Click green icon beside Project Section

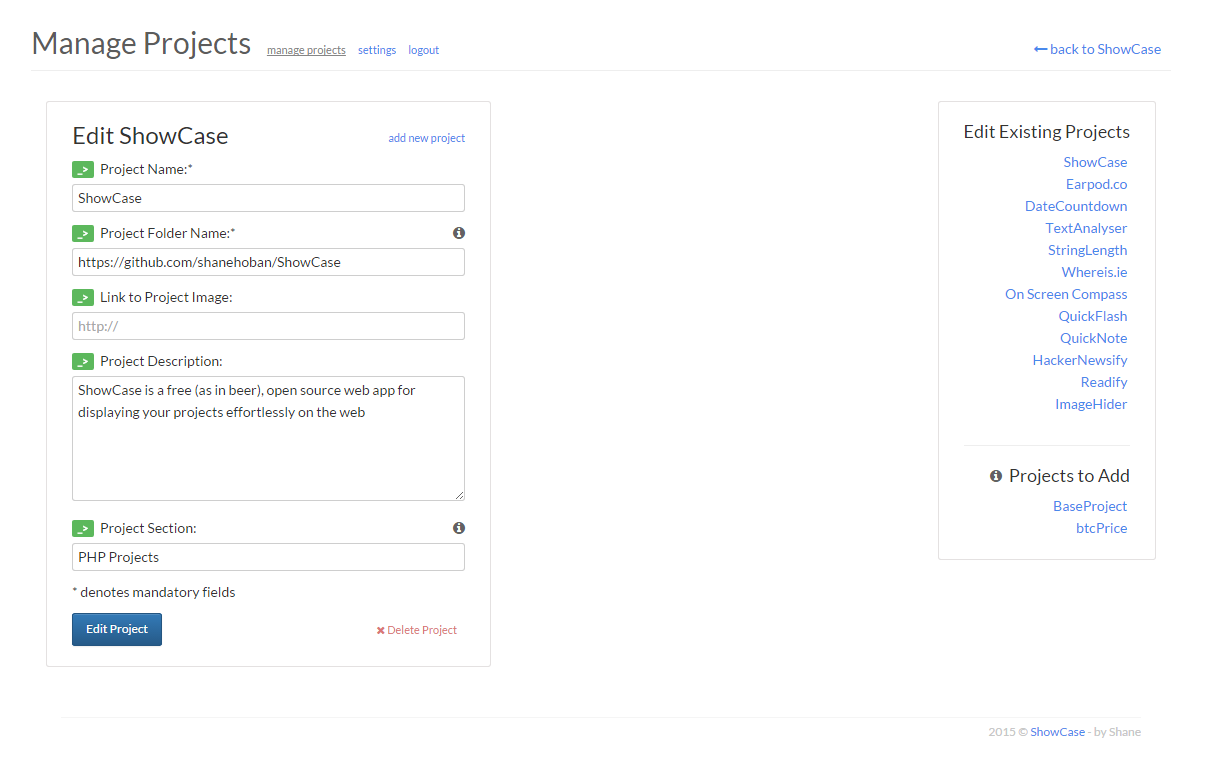click(x=83, y=529)
